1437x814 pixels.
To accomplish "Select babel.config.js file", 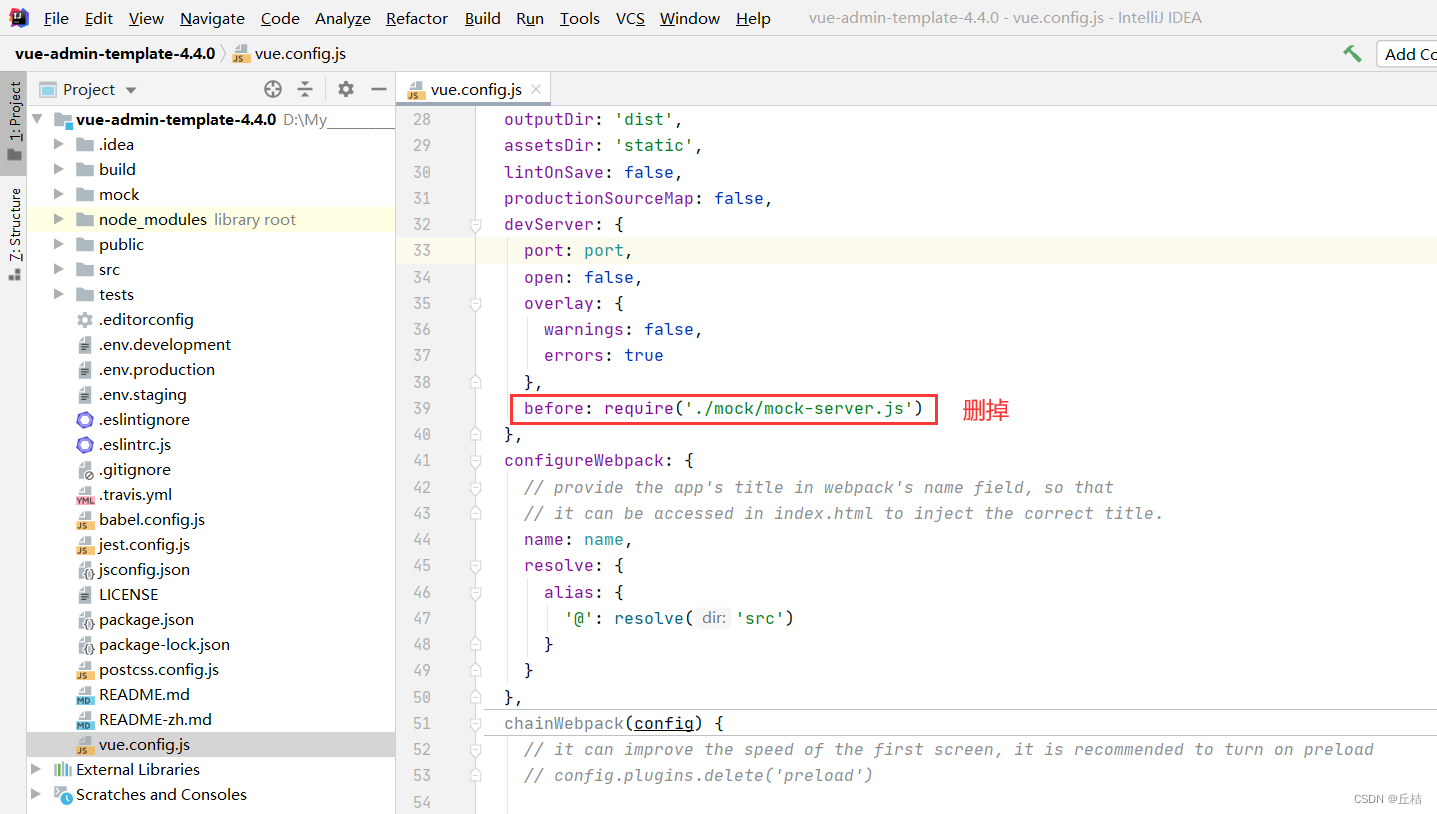I will tap(151, 519).
